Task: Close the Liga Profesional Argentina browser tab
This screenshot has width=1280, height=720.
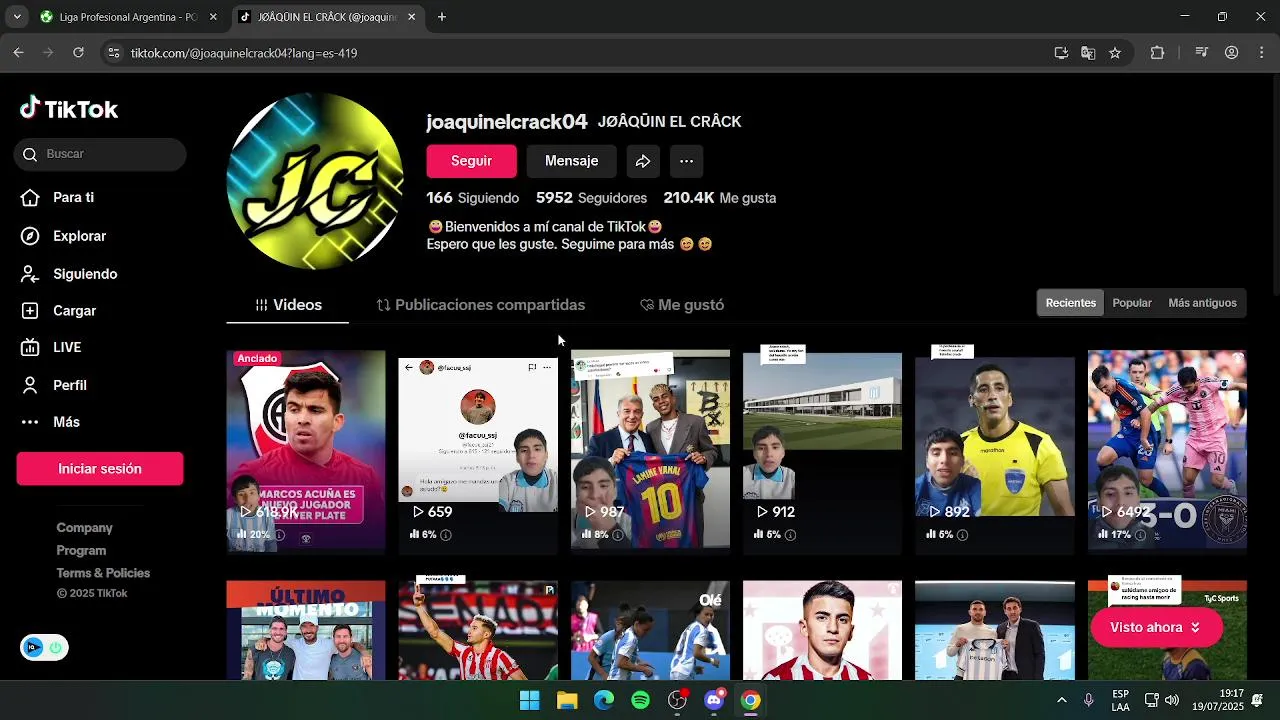Action: pyautogui.click(x=213, y=17)
